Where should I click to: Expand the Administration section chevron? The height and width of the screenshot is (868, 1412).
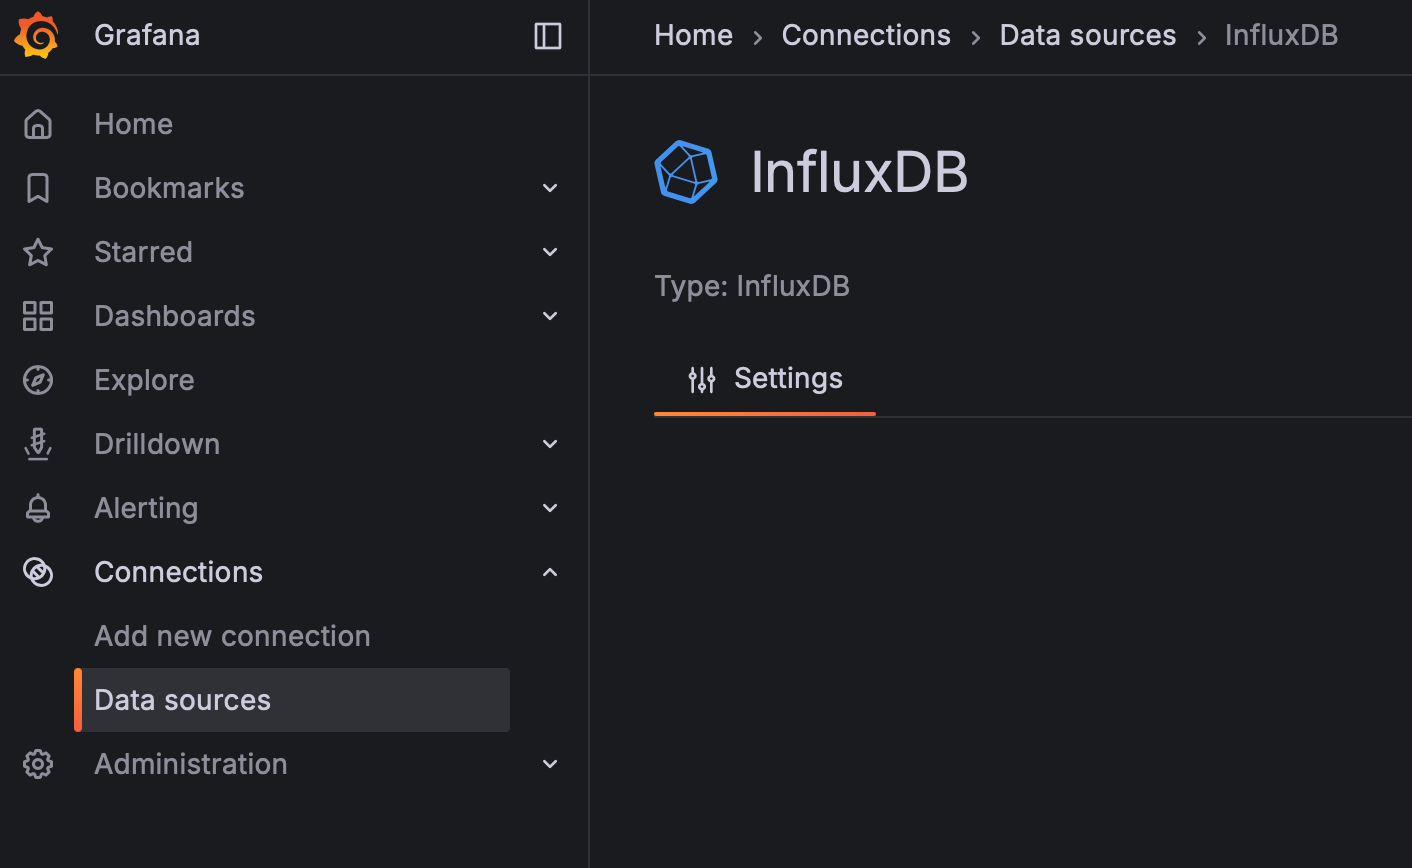[x=550, y=764]
